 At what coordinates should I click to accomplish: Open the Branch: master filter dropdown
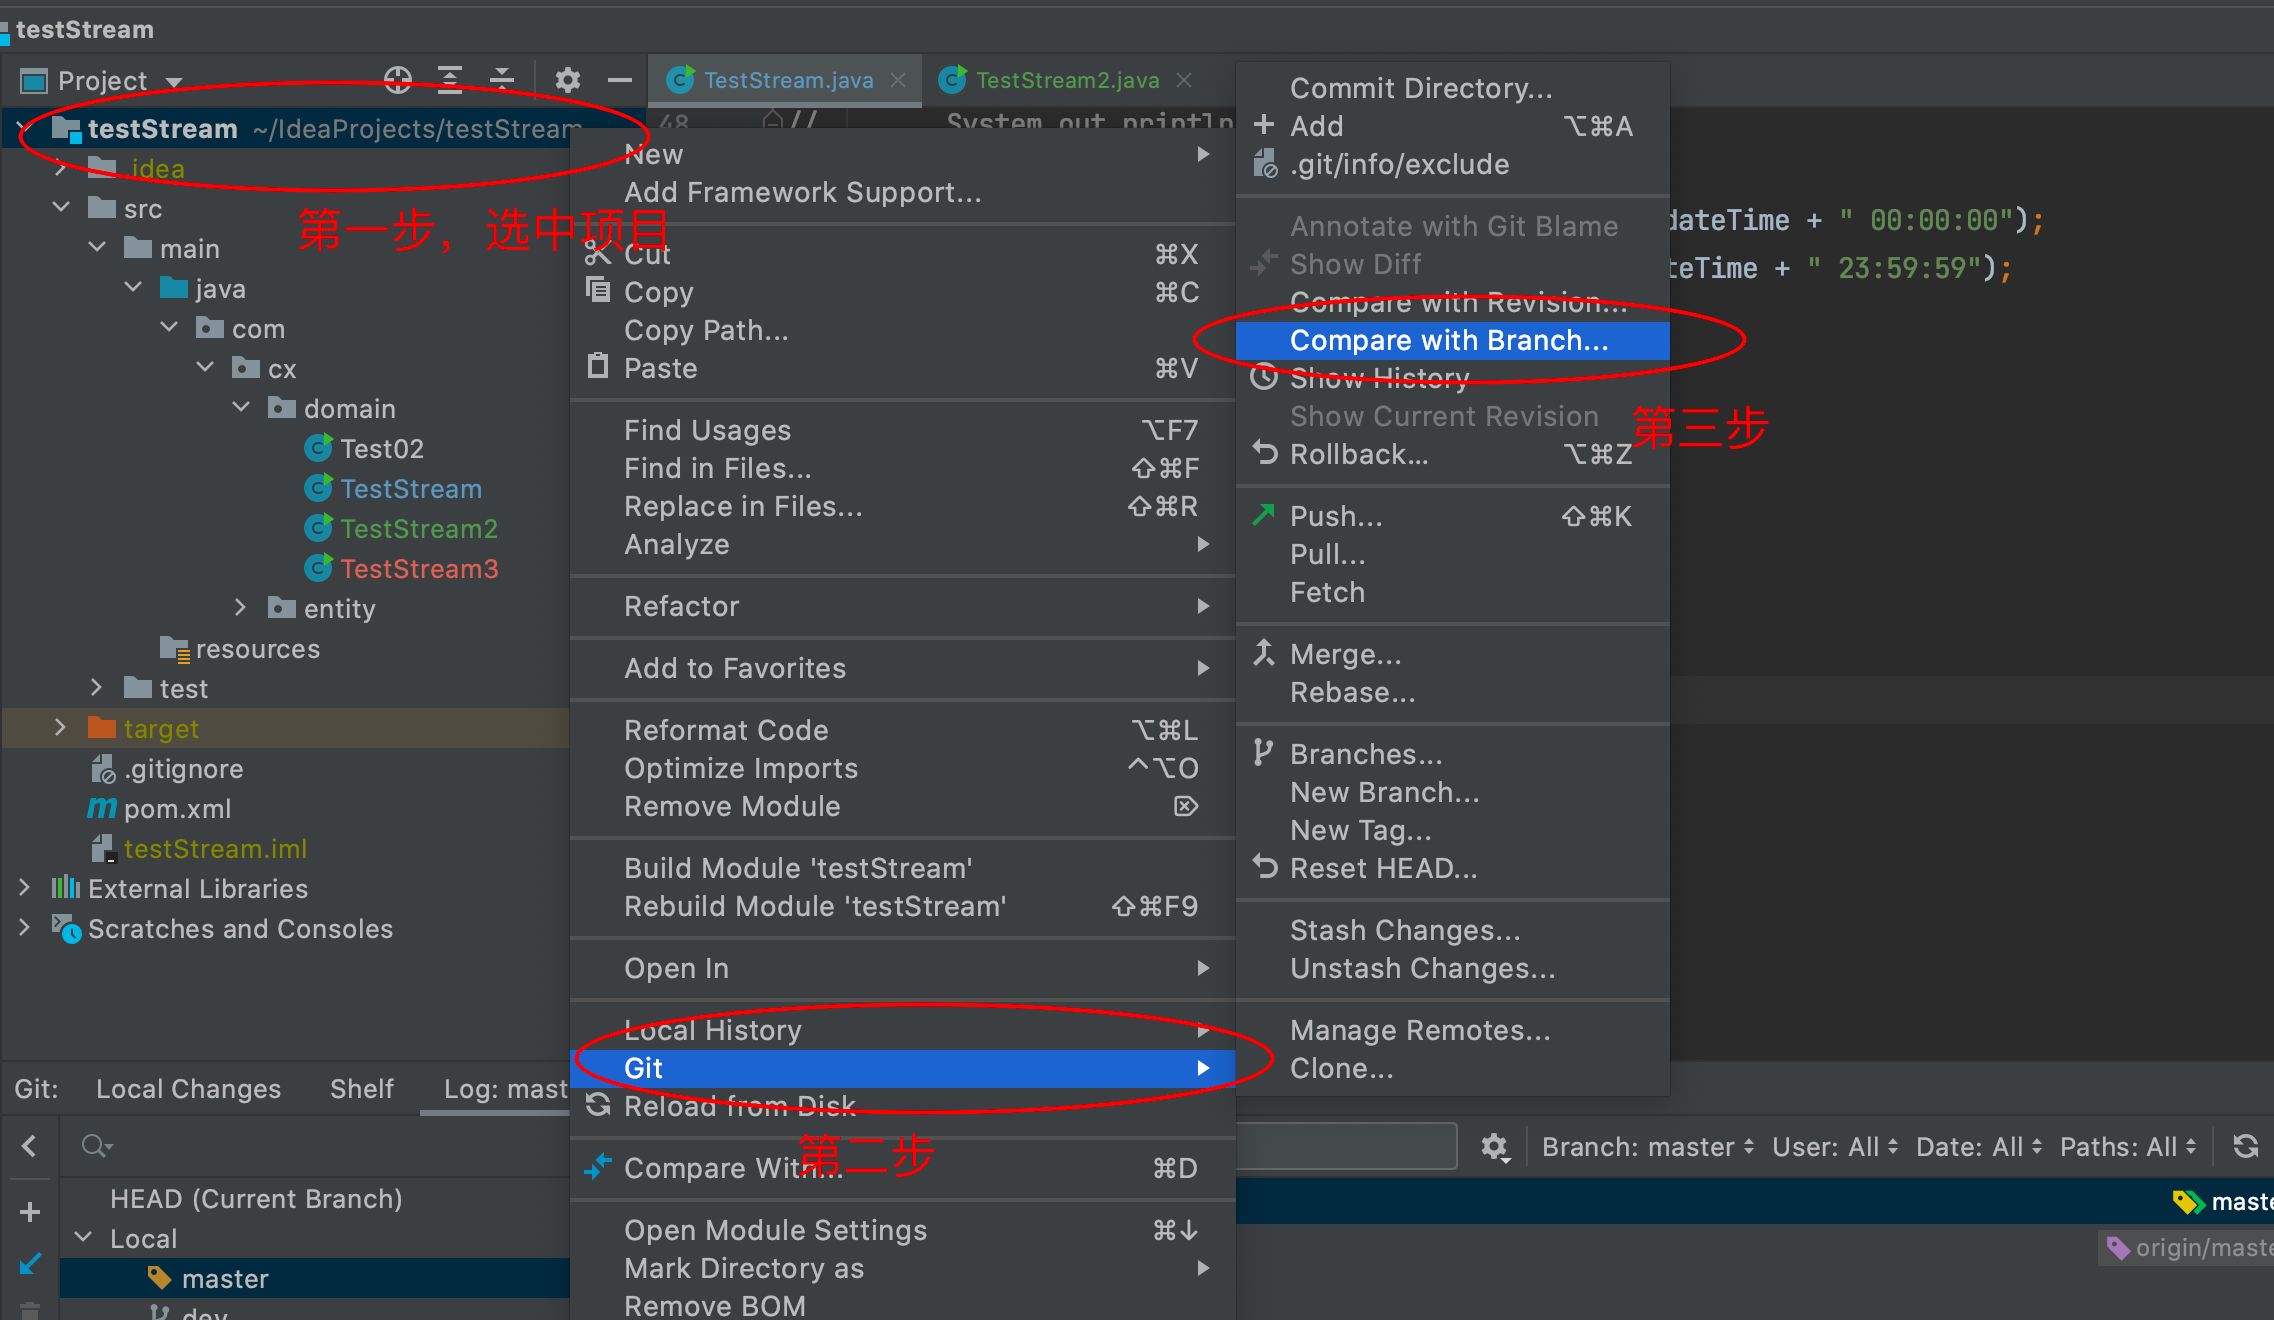1648,1147
